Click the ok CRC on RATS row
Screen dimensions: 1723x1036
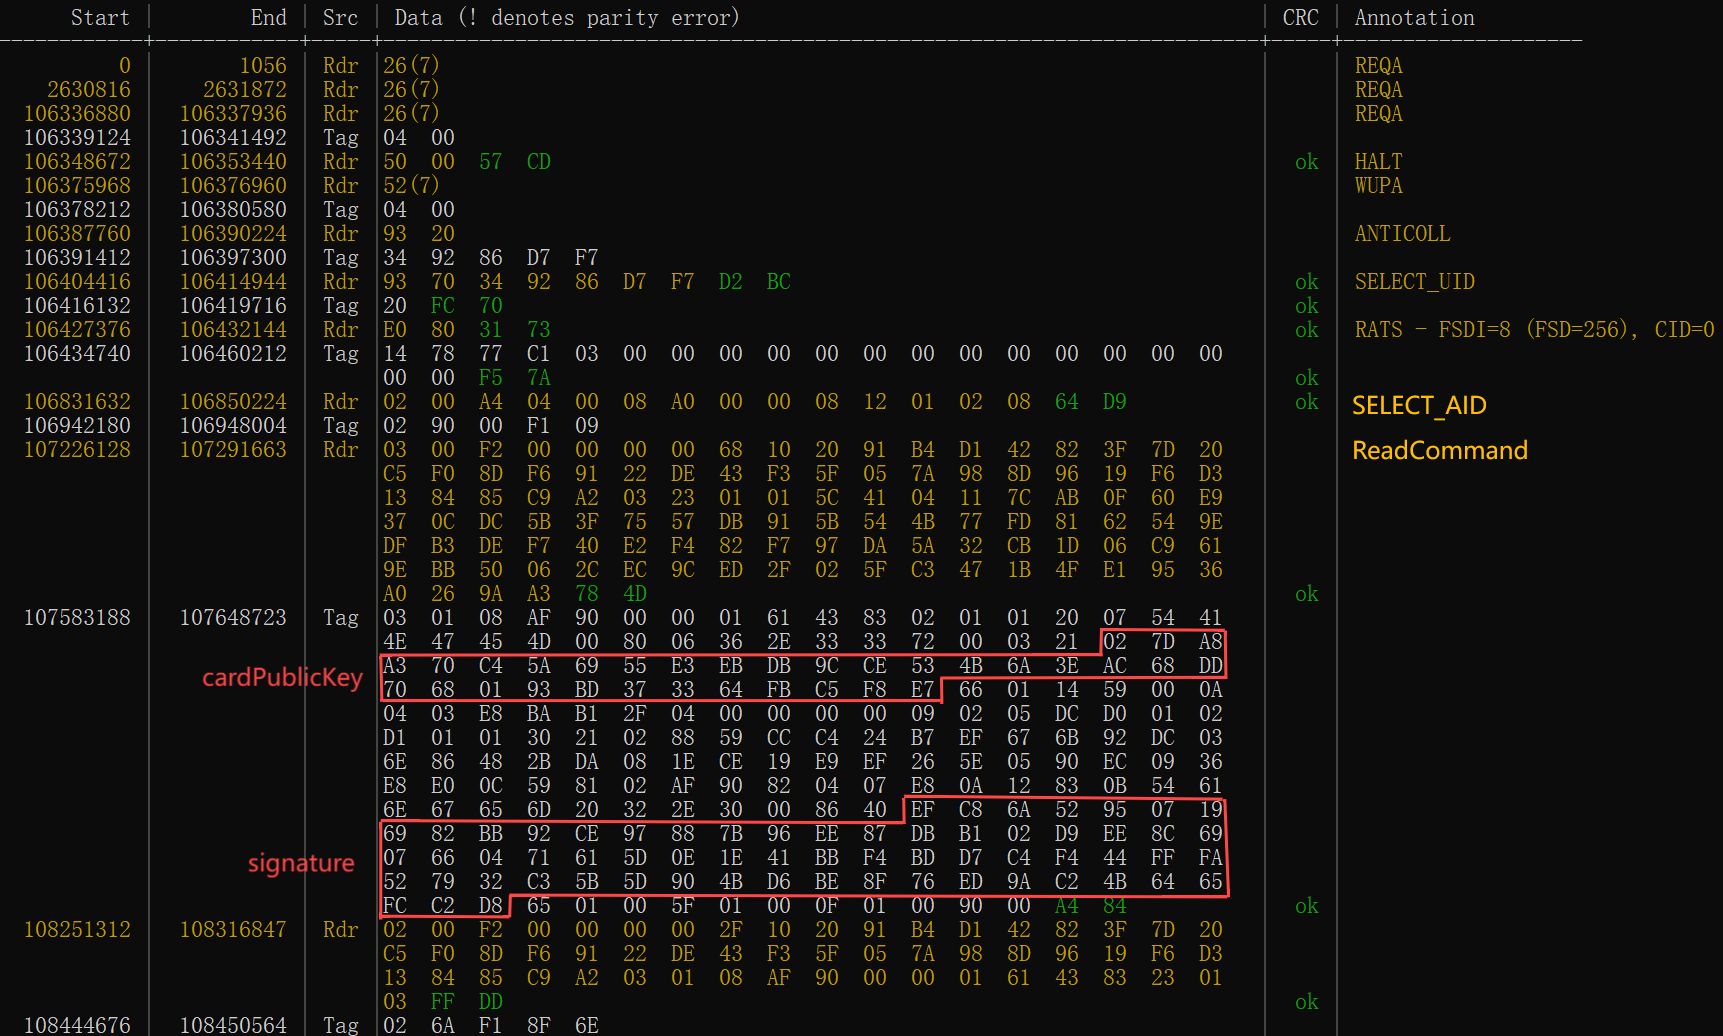click(x=1306, y=330)
